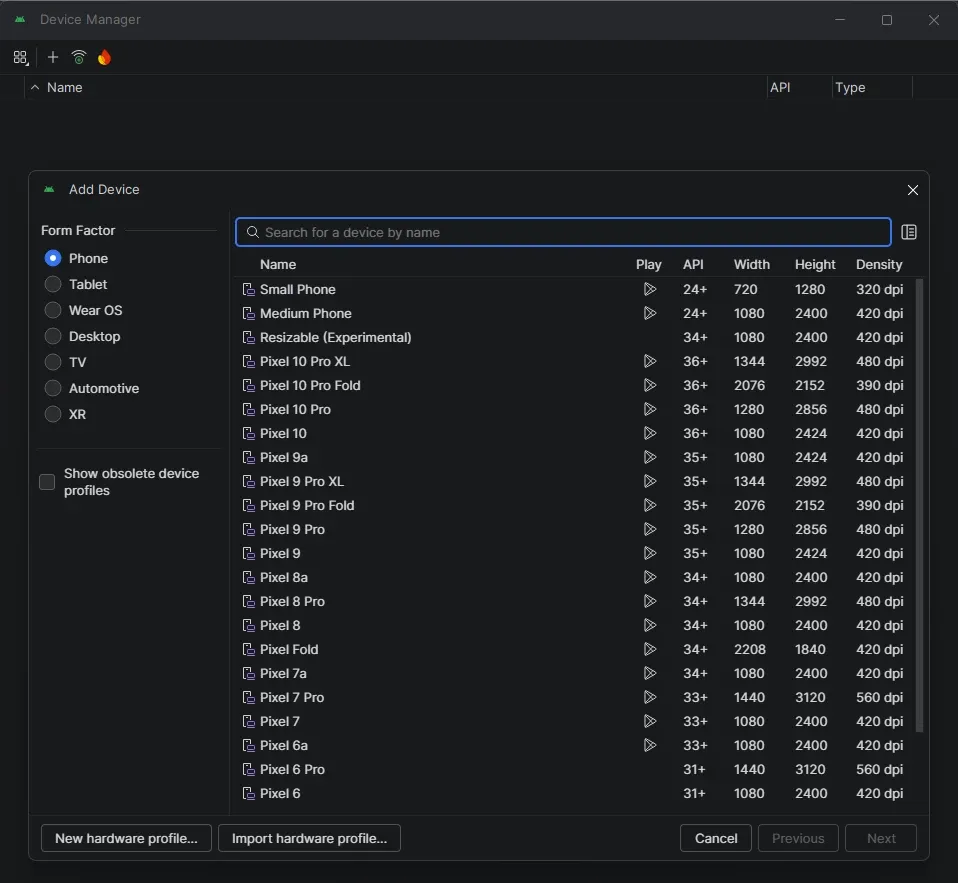Click the Play Store icon for Pixel 7

[x=650, y=722]
